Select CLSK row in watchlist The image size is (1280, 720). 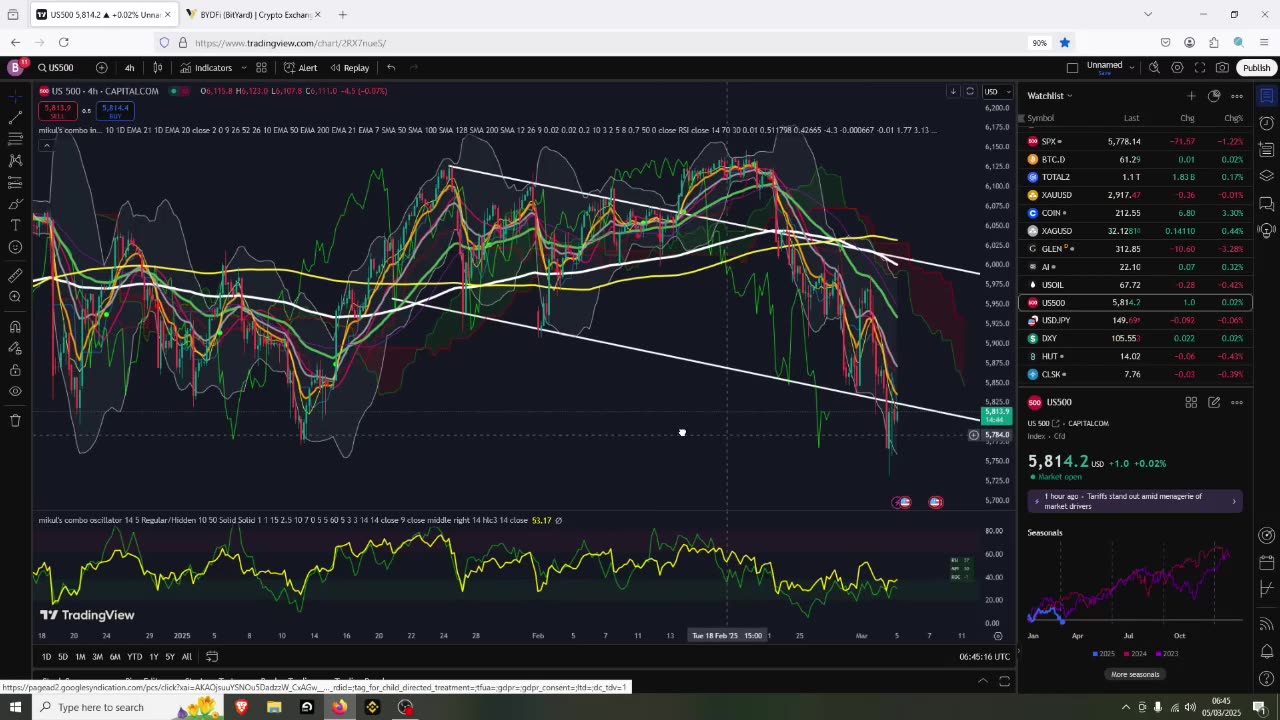(1135, 374)
